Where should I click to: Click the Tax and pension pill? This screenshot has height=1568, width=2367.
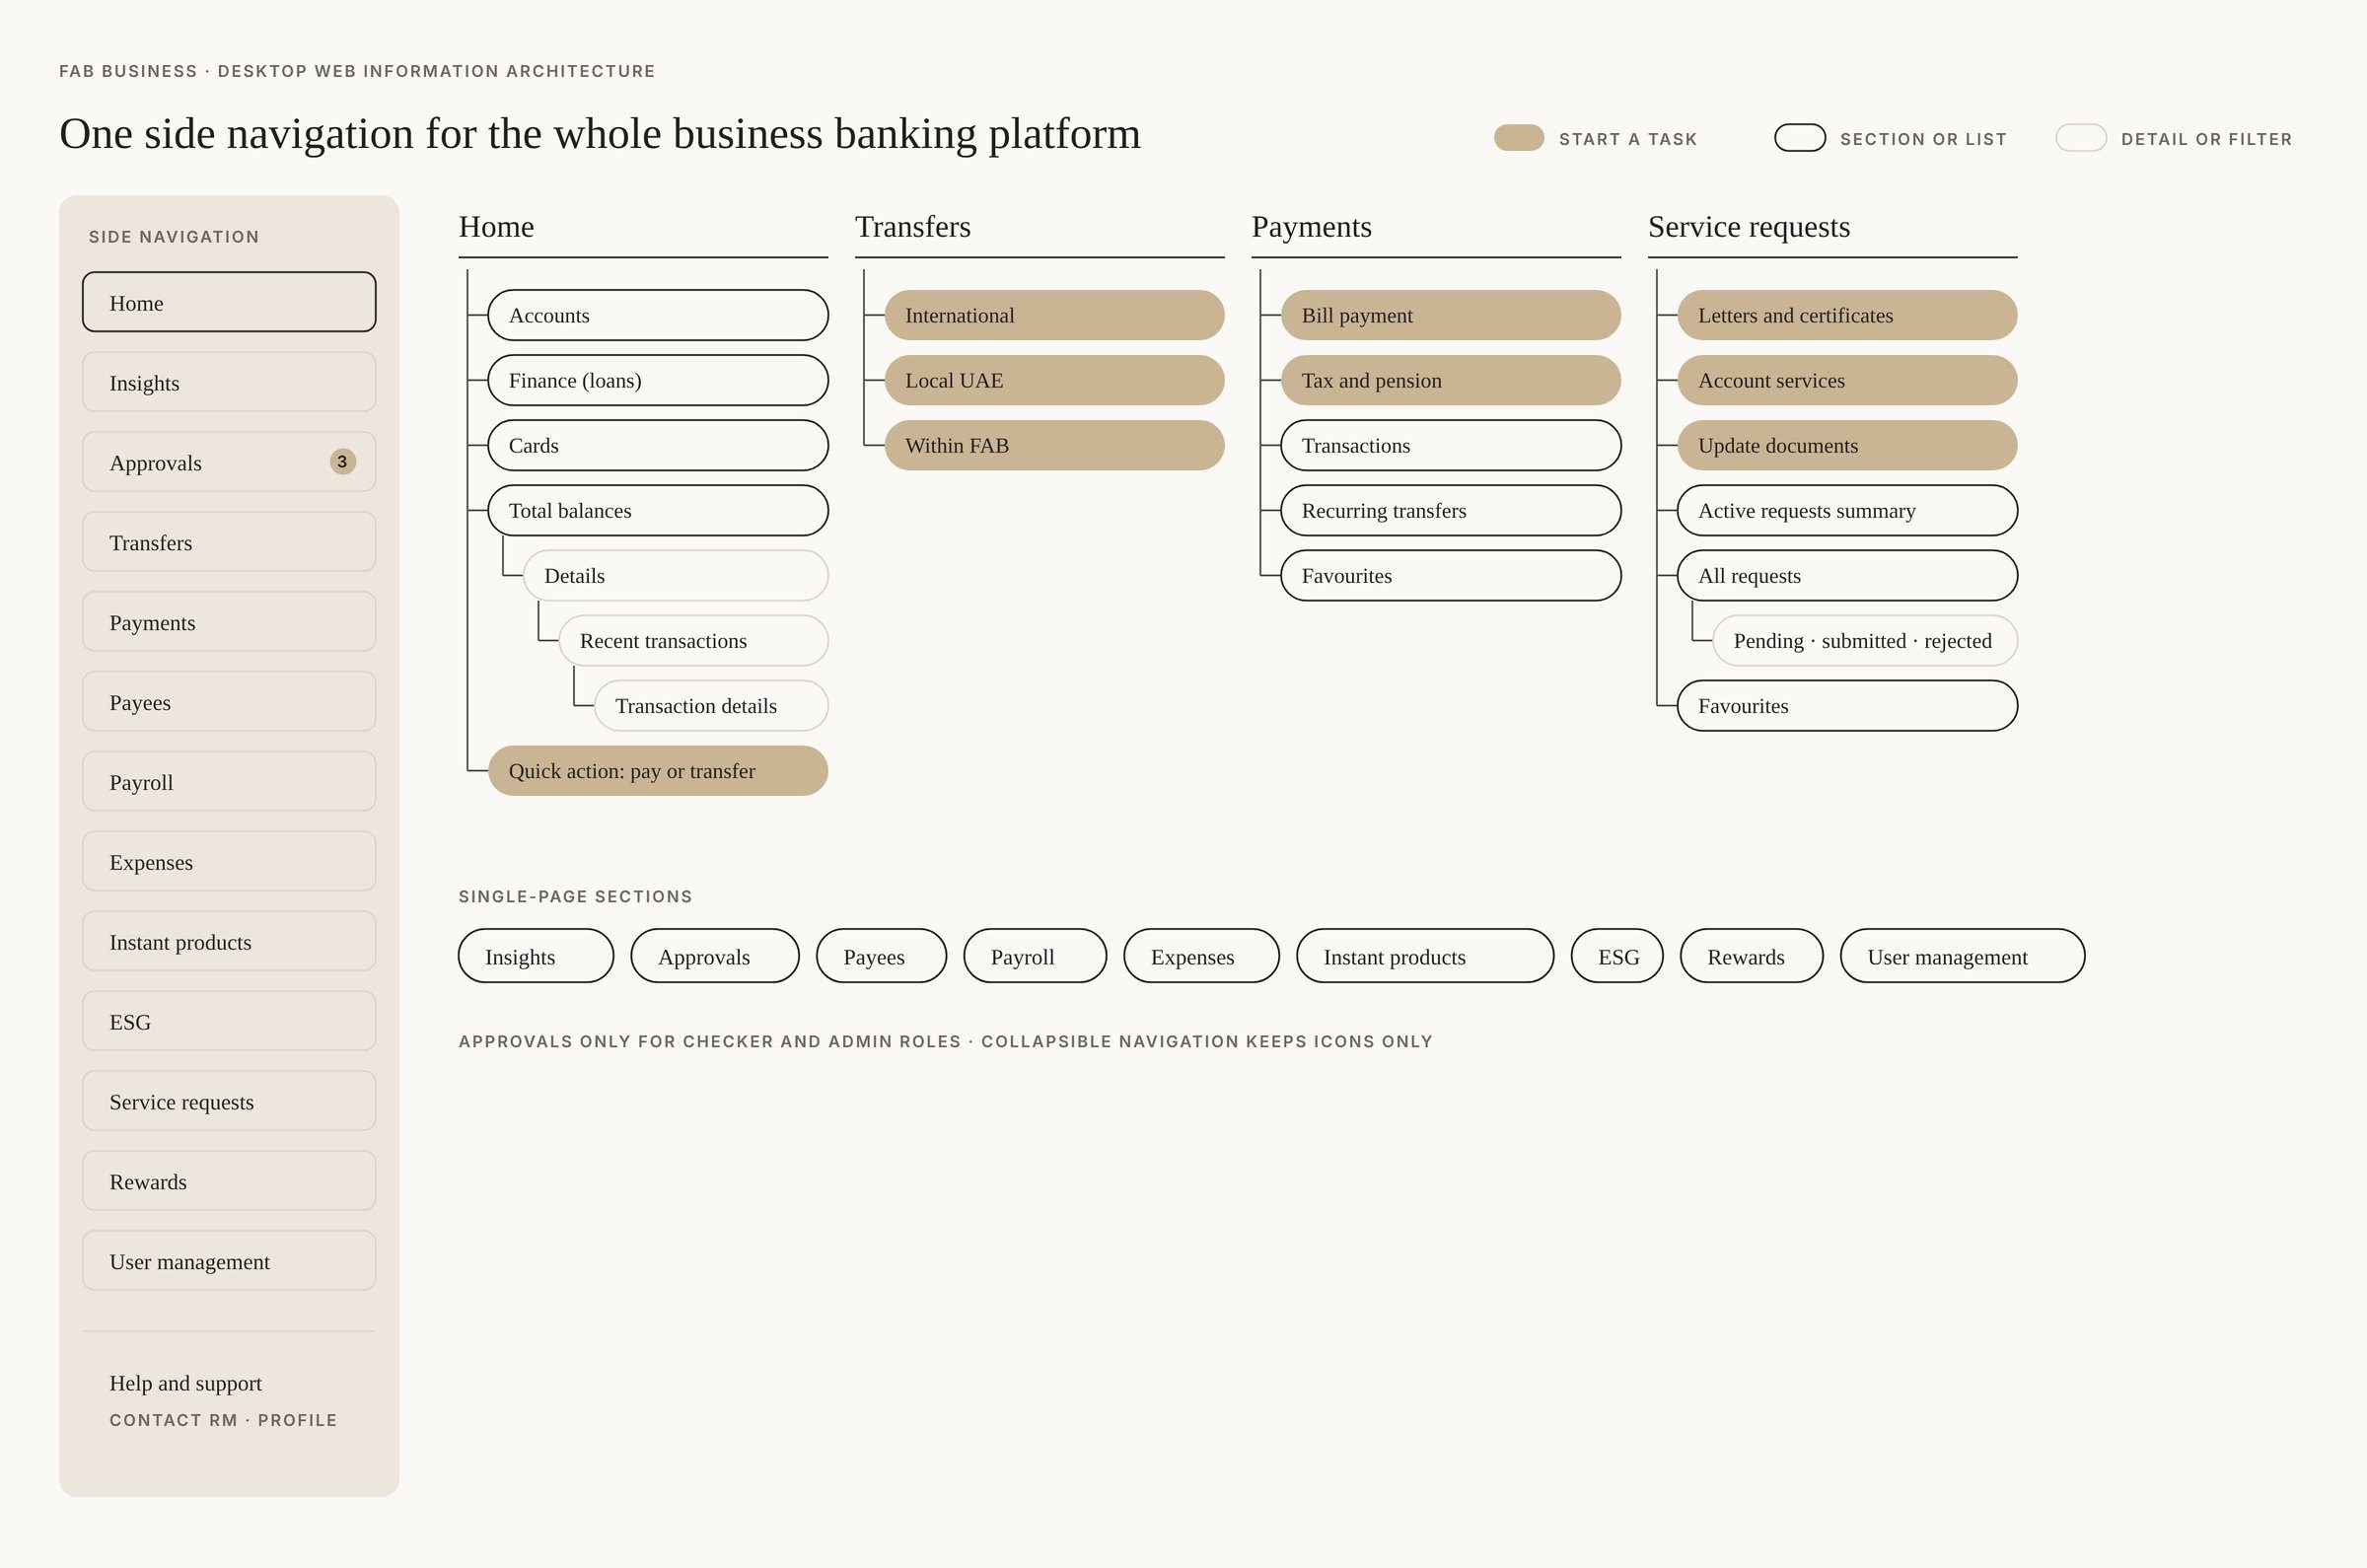1451,380
